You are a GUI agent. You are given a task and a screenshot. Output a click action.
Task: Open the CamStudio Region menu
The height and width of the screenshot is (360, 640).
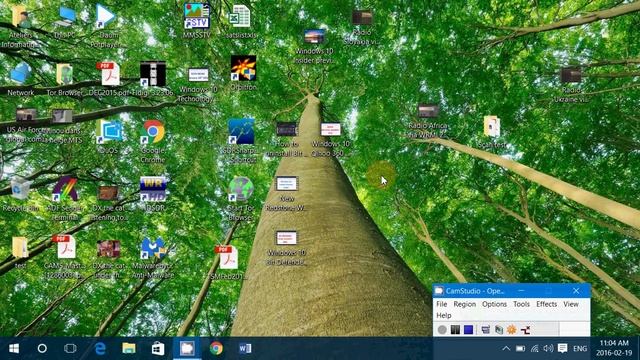464,304
